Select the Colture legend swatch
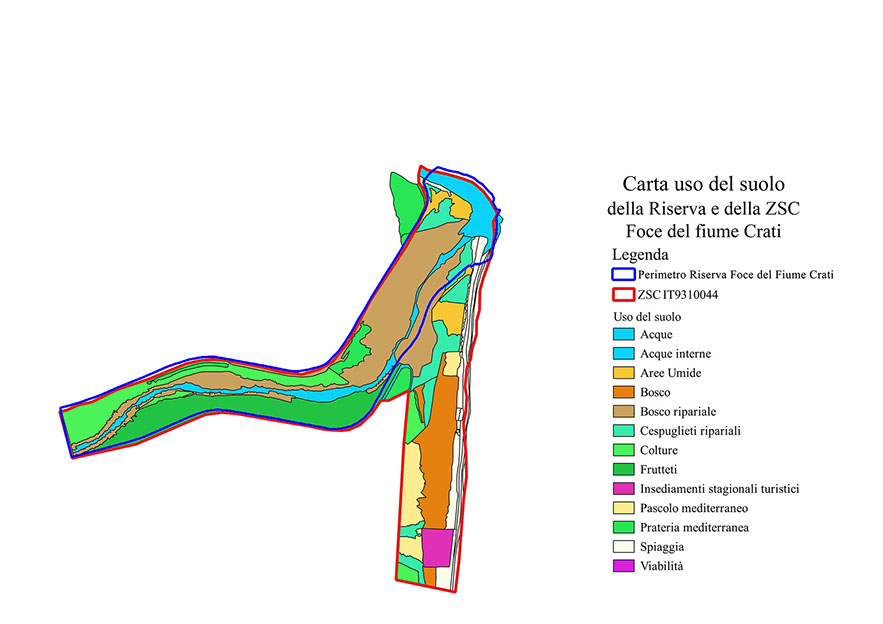Image resolution: width=883 pixels, height=624 pixels. coord(623,450)
